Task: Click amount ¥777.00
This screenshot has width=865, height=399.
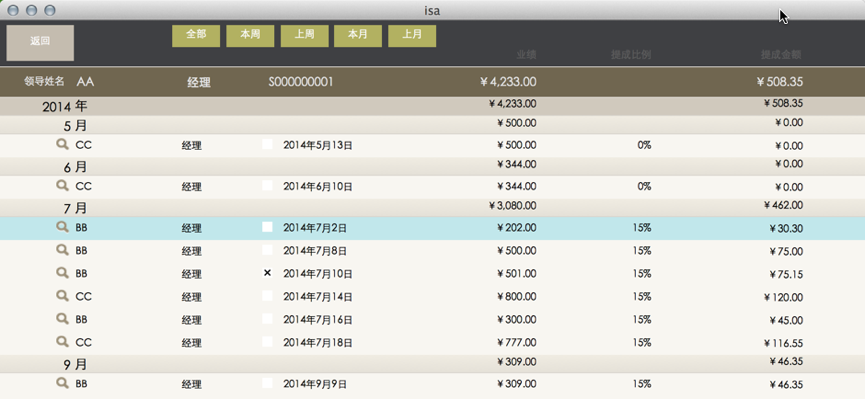Action: [x=516, y=342]
